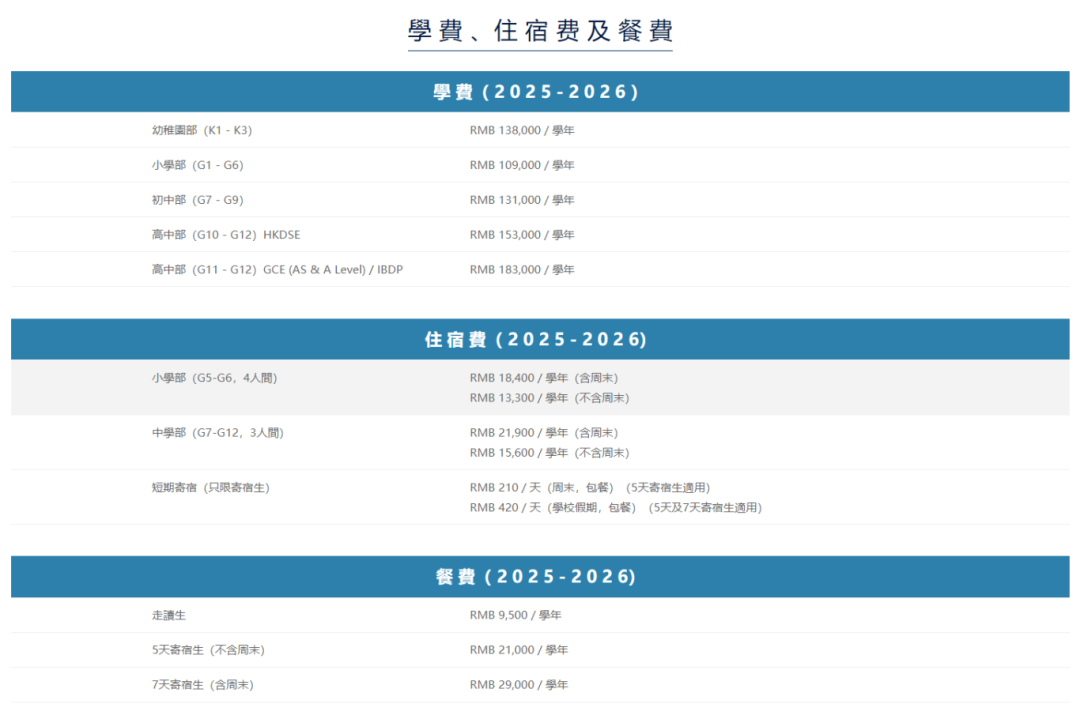Select the RMB 29,000 / 學年 meal fee
The height and width of the screenshot is (719, 1080).
(518, 685)
